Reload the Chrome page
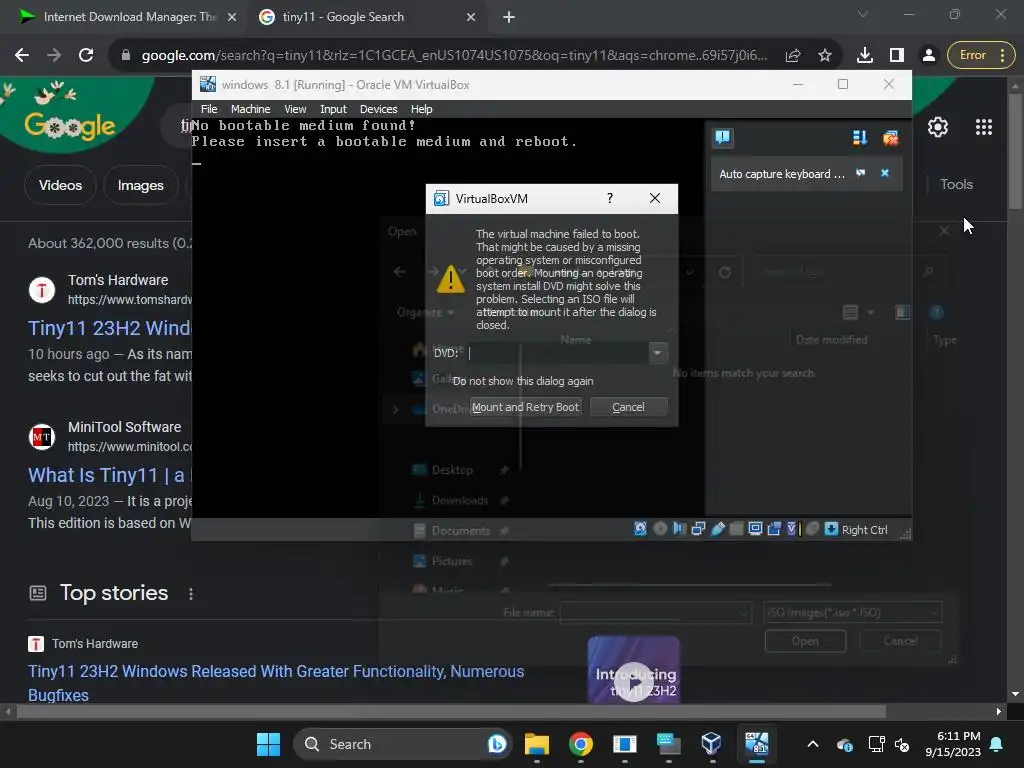The width and height of the screenshot is (1024, 768). coord(86,56)
